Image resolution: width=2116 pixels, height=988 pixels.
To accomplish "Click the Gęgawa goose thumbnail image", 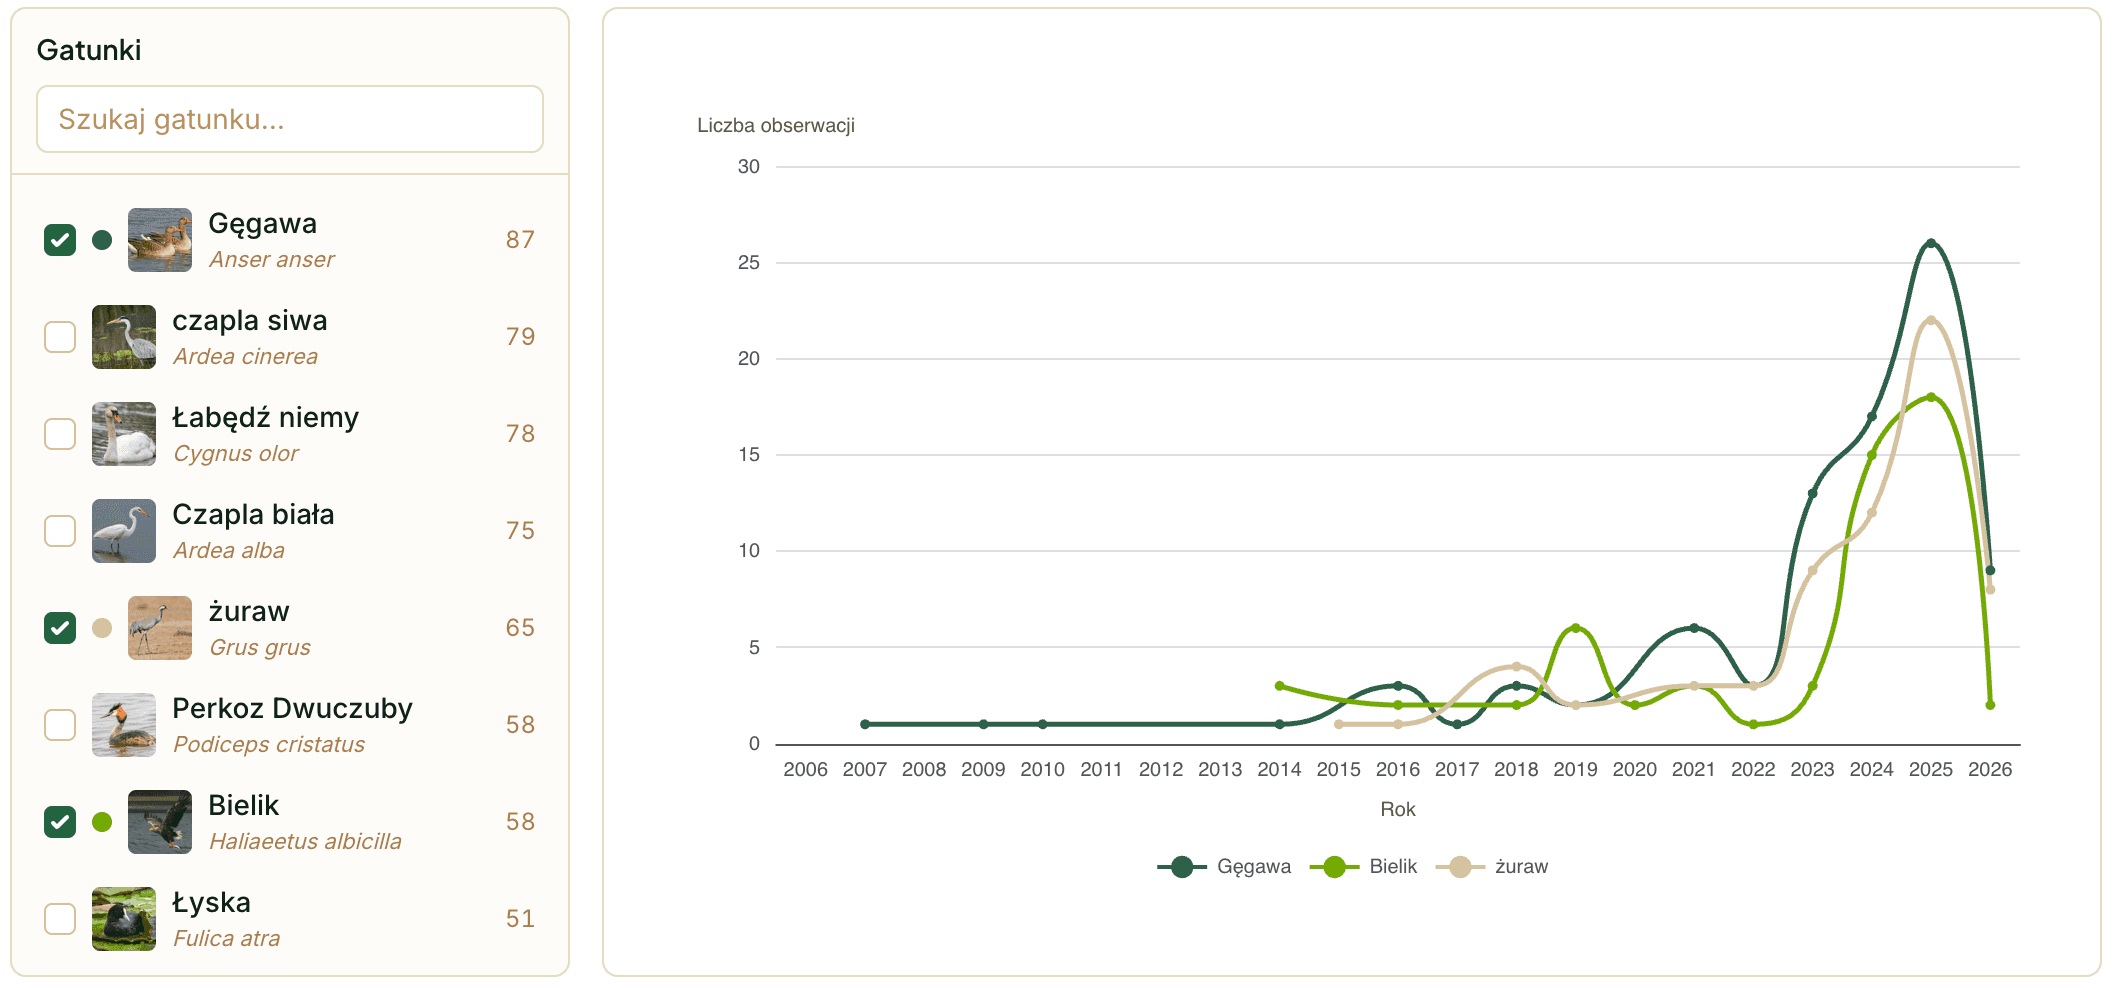I will coord(160,240).
